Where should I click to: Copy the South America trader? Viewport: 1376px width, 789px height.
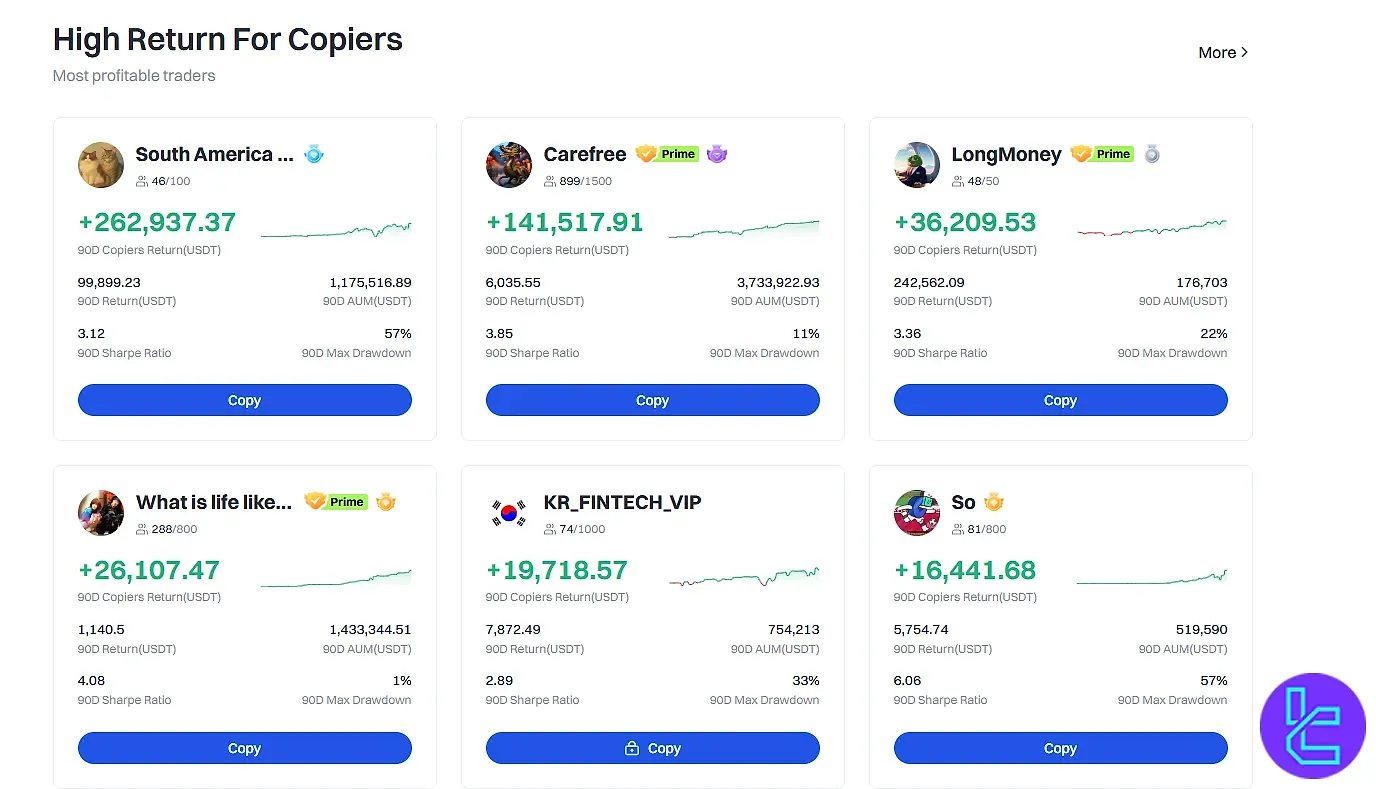point(244,400)
